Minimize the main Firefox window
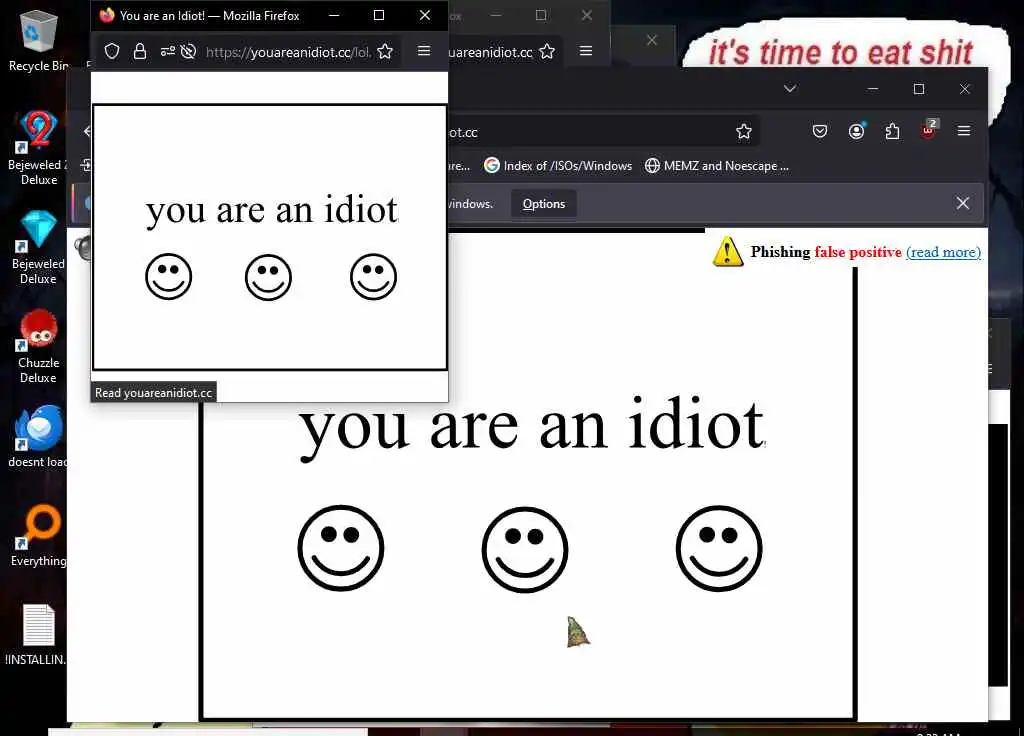Viewport: 1024px width, 736px height. click(x=872, y=89)
